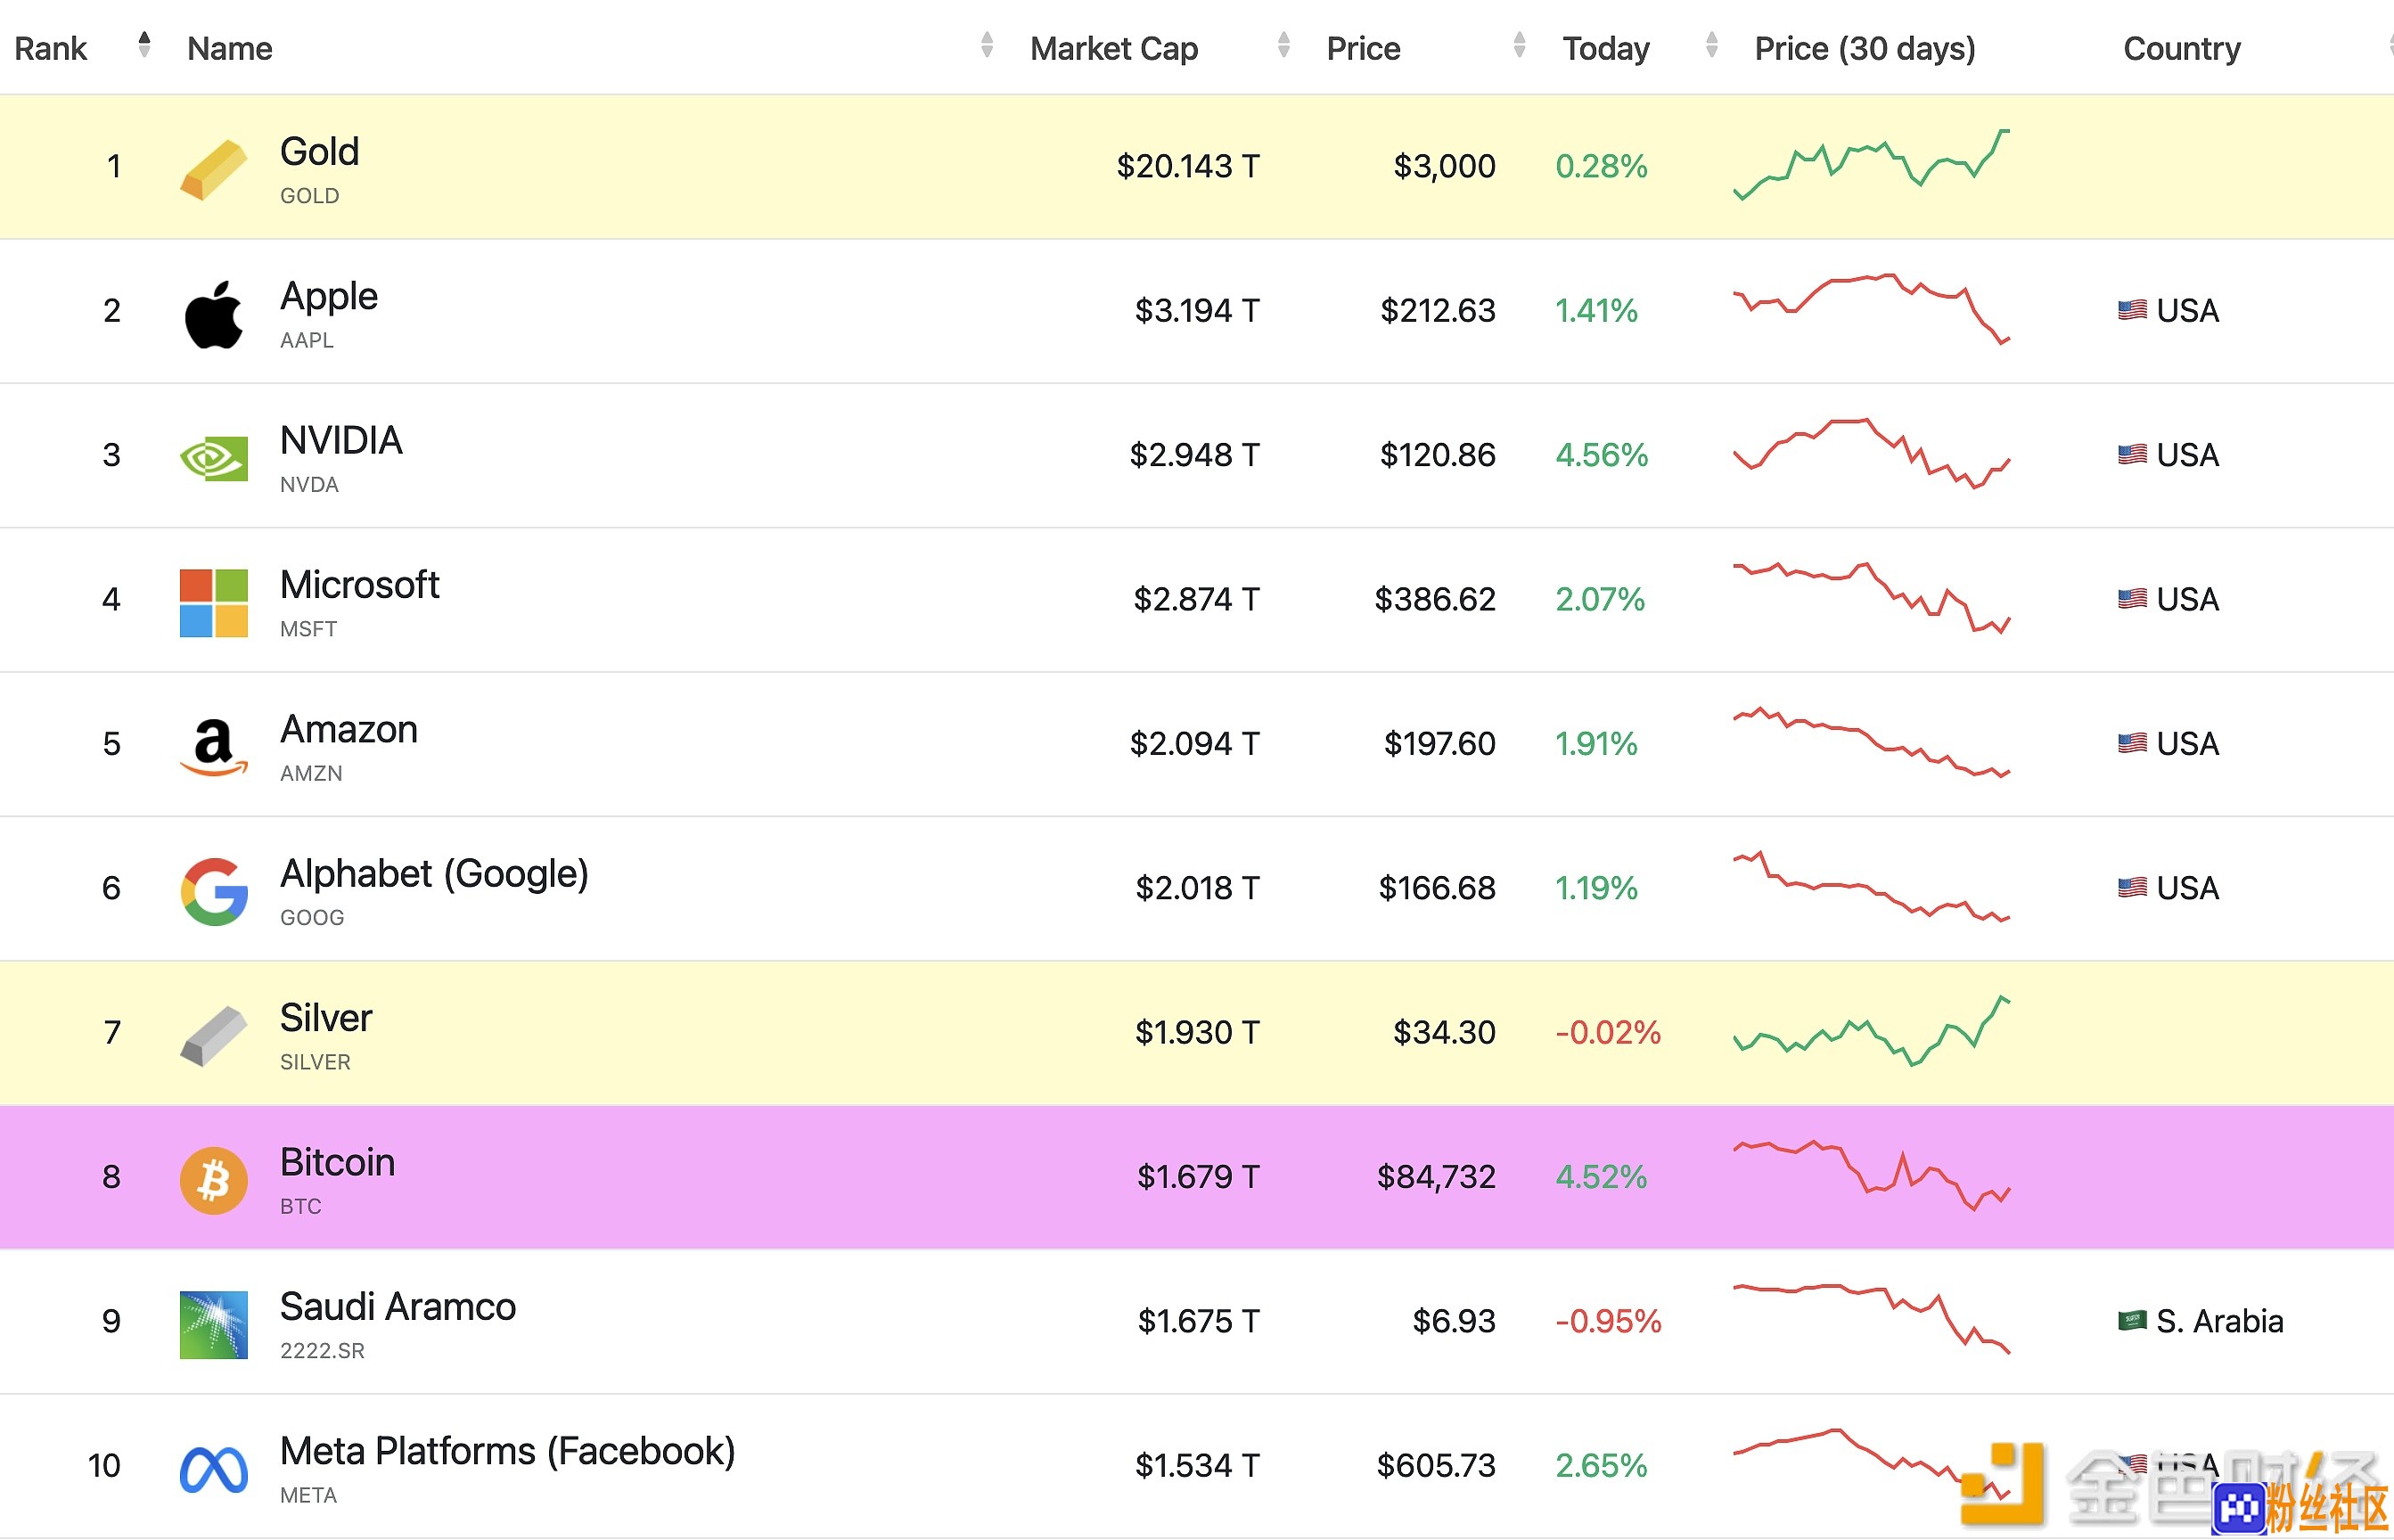Click the $386.62 Microsoft price
Screen dimensions: 2394x1540
pyautogui.click(x=1434, y=599)
